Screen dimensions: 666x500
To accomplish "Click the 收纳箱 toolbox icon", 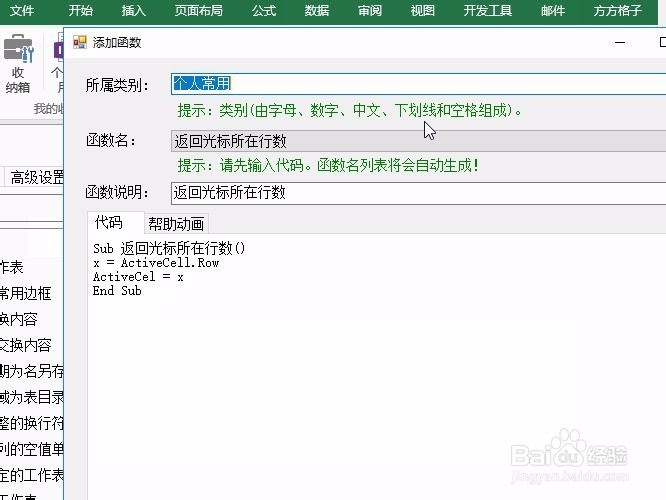I will pos(18,64).
